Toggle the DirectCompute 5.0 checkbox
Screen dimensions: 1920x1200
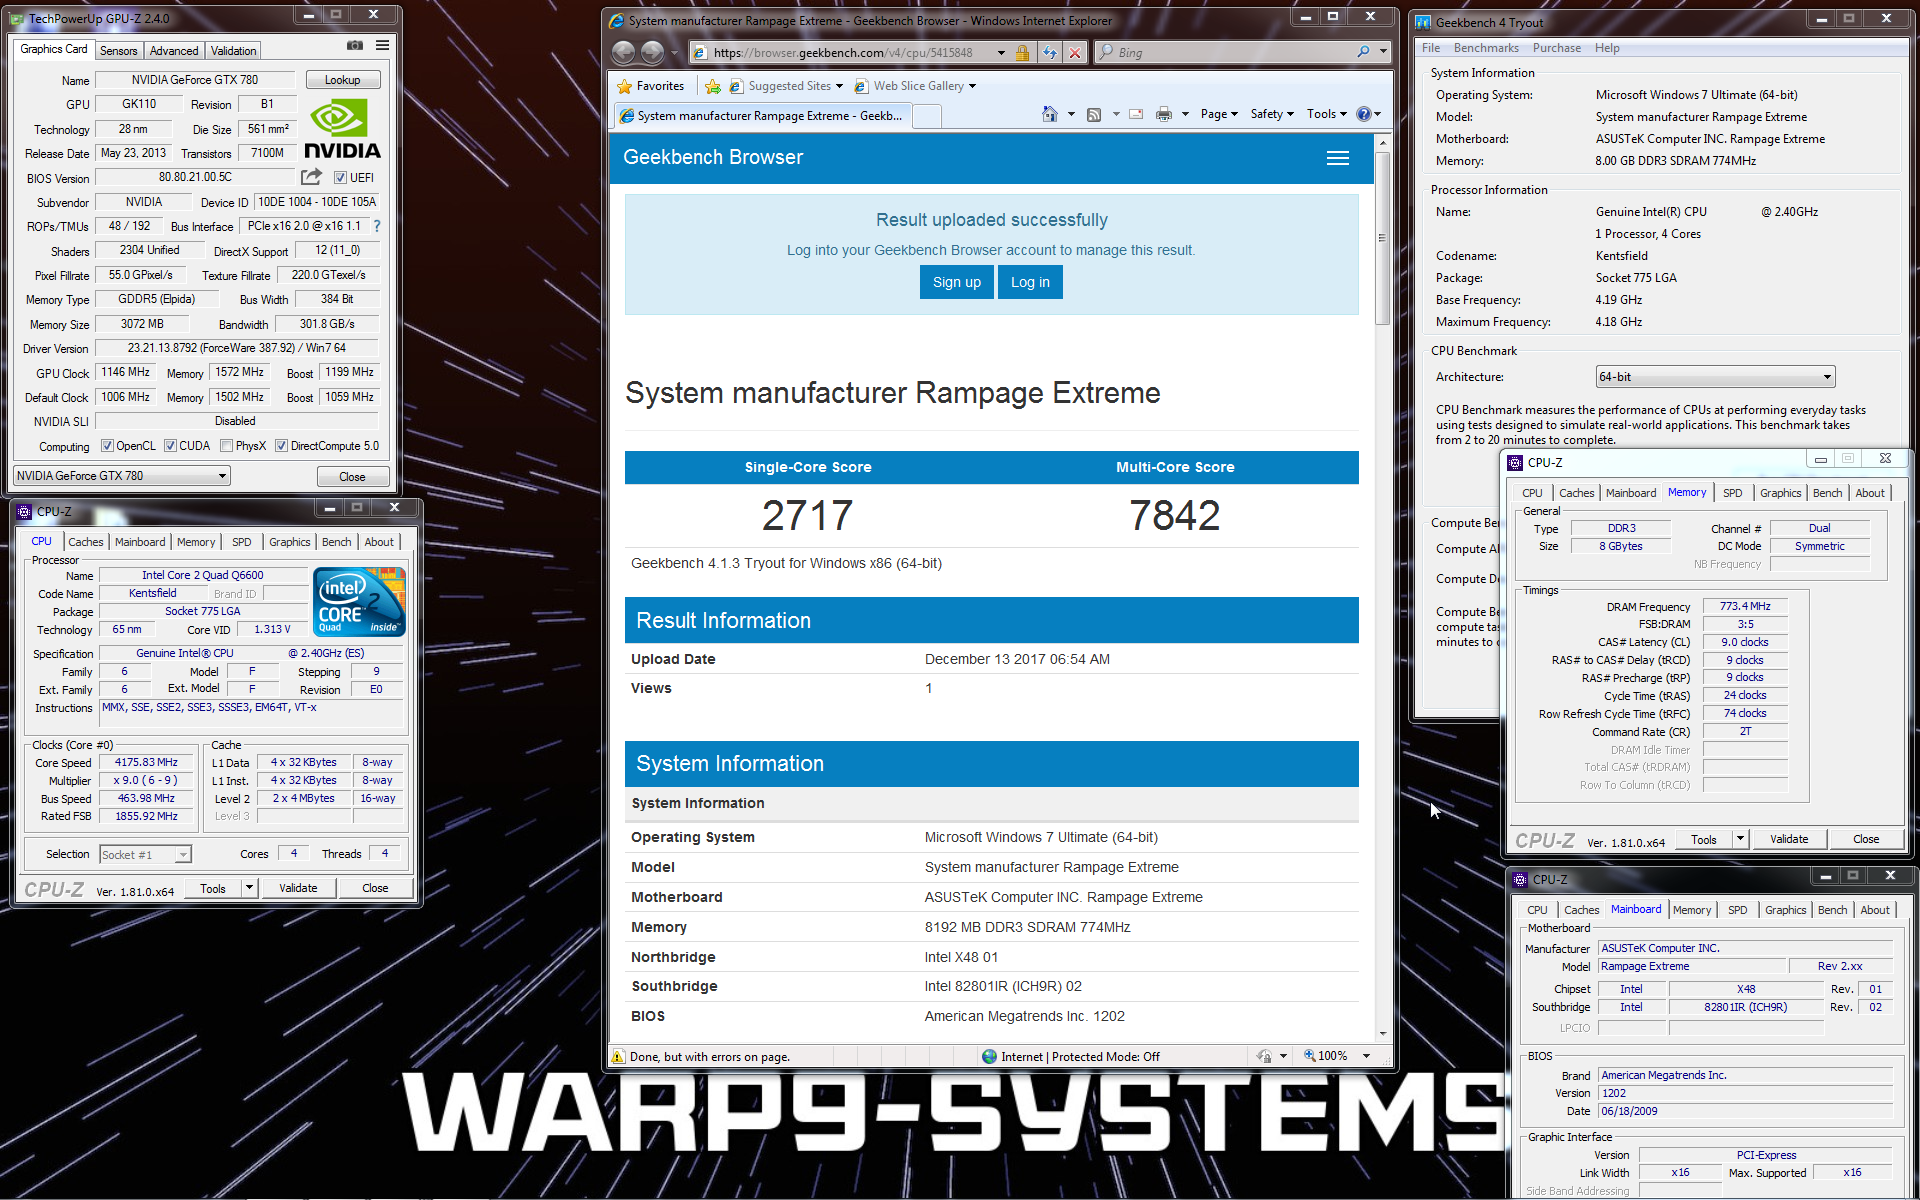(282, 446)
